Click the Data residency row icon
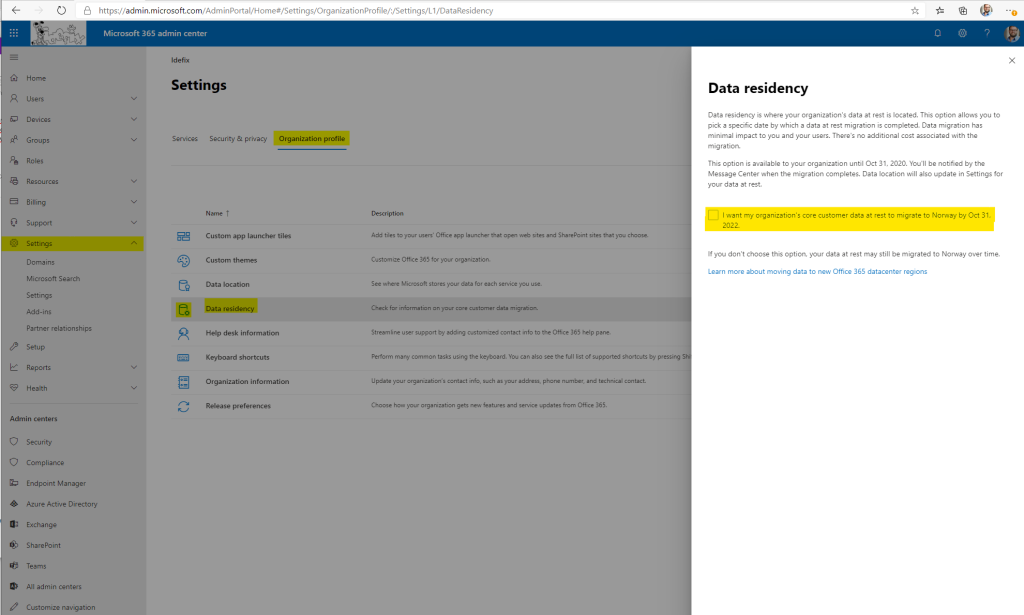Image resolution: width=1024 pixels, height=615 pixels. (184, 308)
